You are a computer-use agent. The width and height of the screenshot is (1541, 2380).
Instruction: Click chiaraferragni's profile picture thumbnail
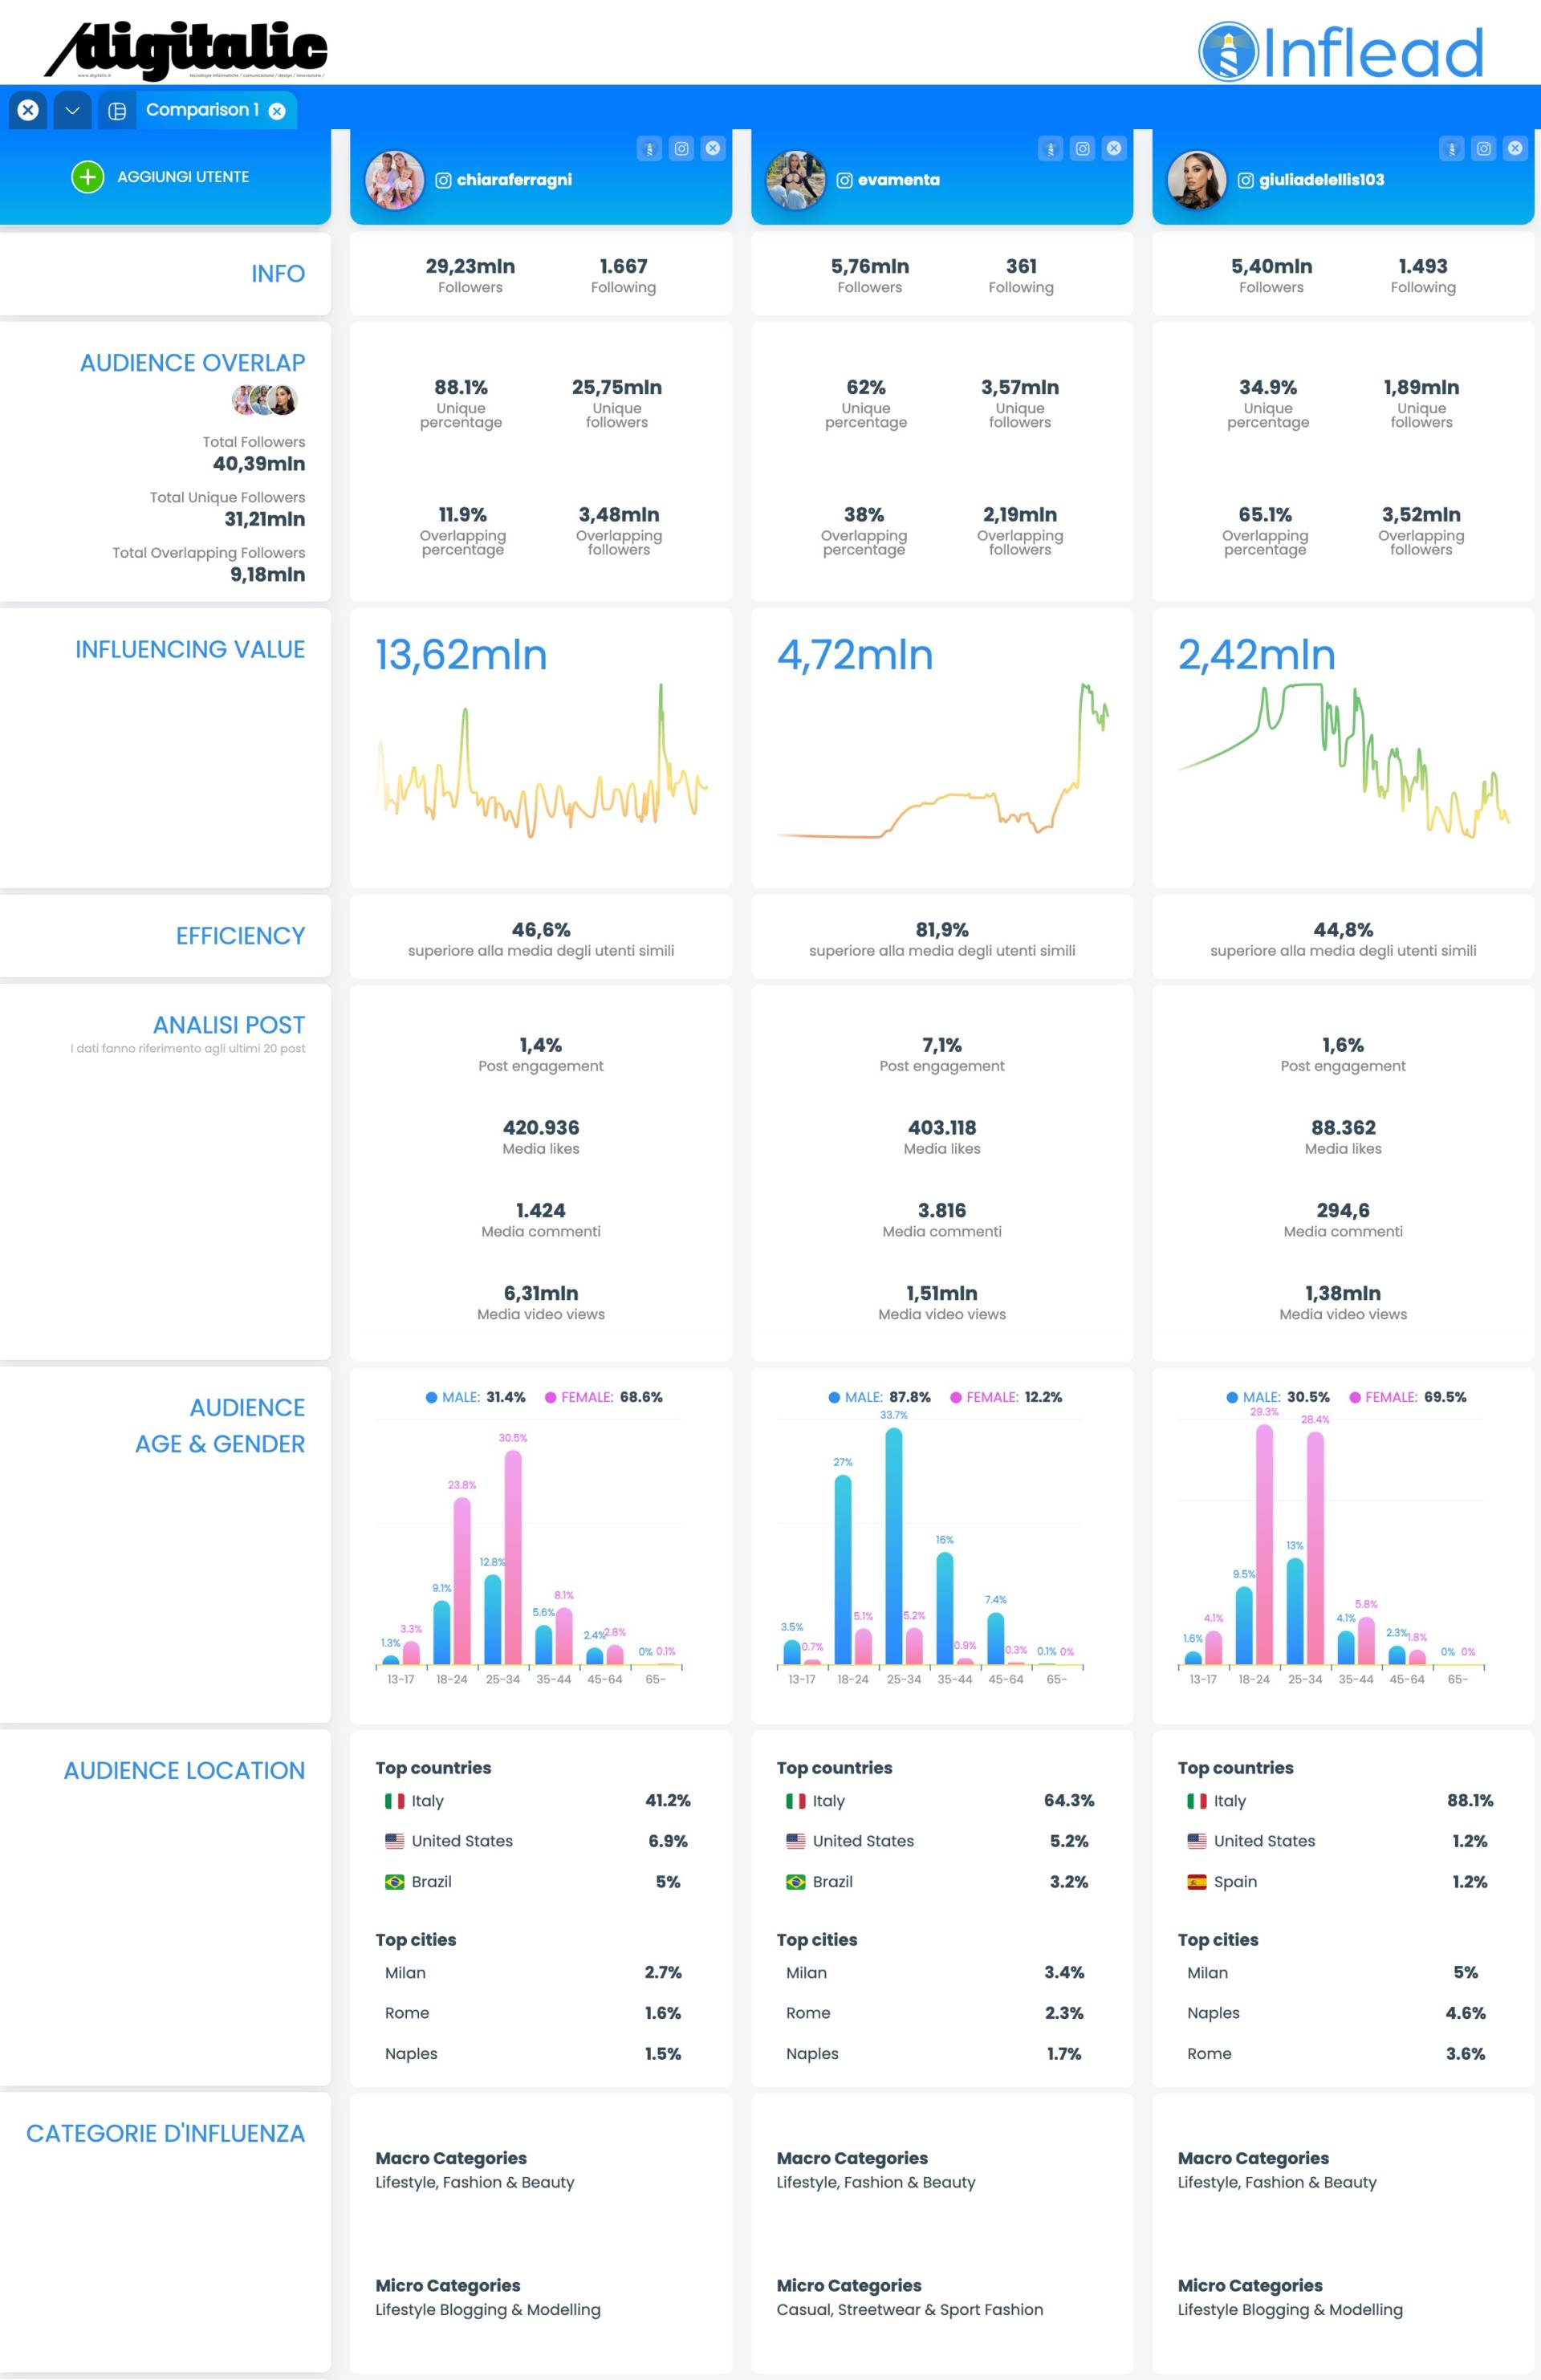click(395, 180)
